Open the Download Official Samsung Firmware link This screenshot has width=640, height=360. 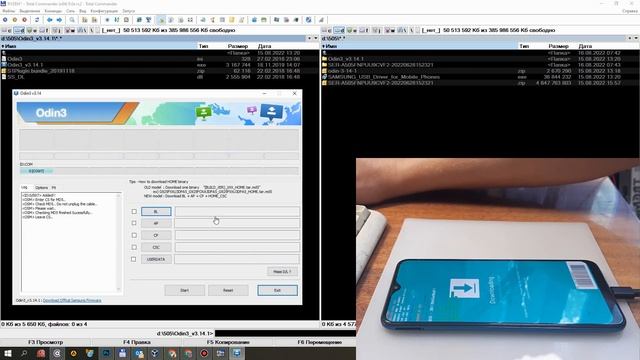coord(72,300)
